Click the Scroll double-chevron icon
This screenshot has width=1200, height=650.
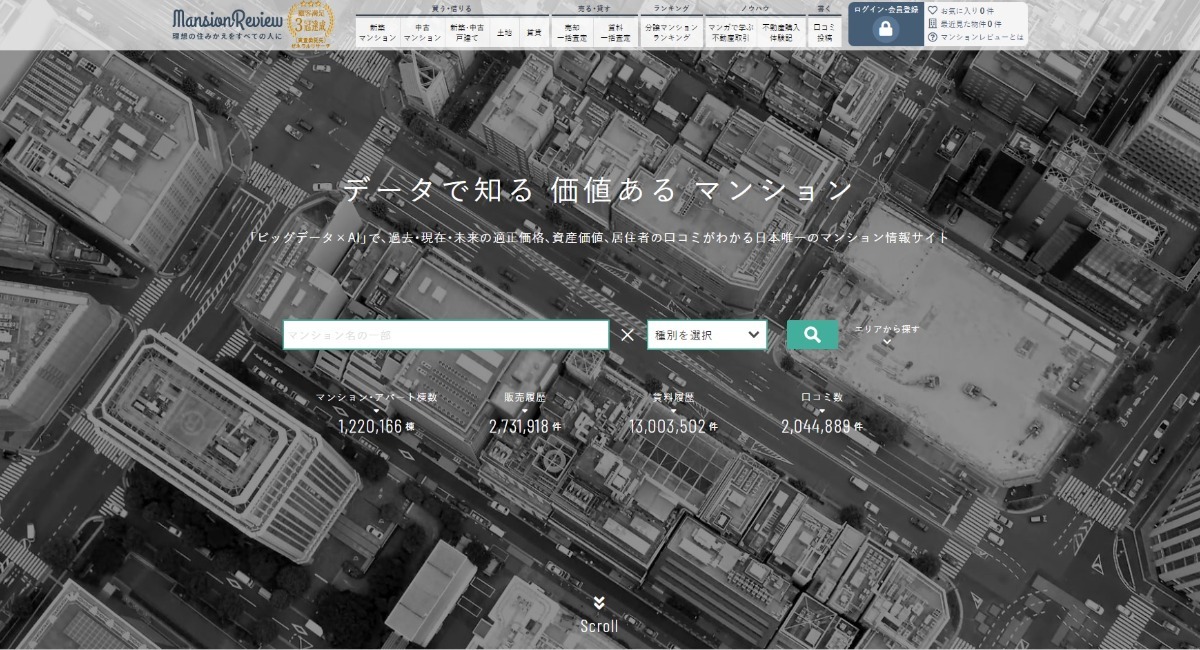pyautogui.click(x=599, y=603)
